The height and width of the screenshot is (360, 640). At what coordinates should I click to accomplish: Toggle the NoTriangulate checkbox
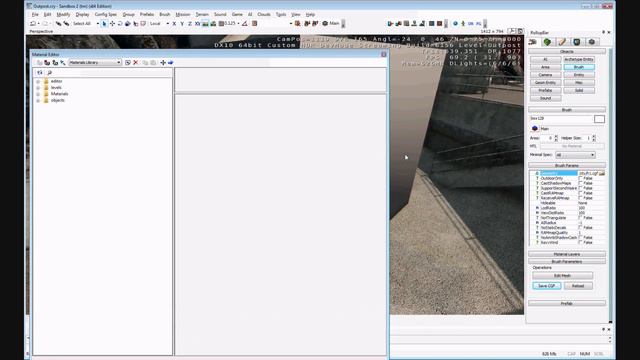(x=580, y=218)
